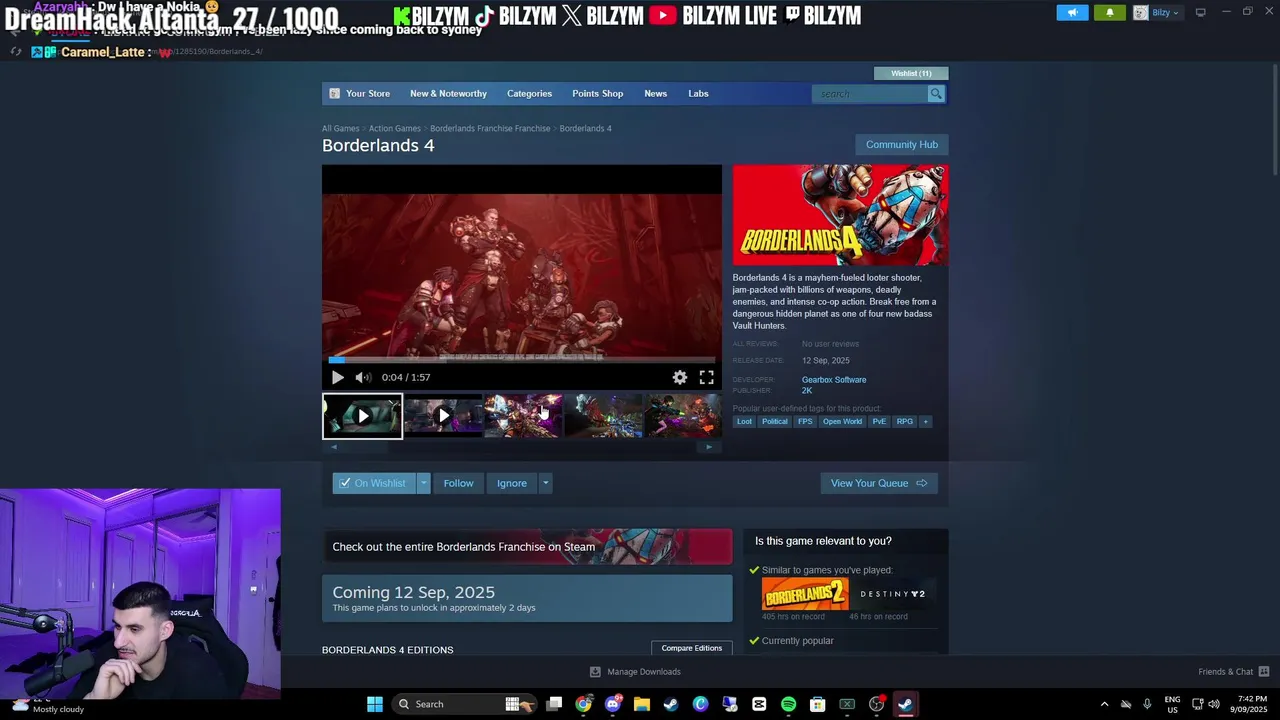This screenshot has width=1280, height=720.
Task: Open the Gearbox Software developer link
Action: point(834,380)
